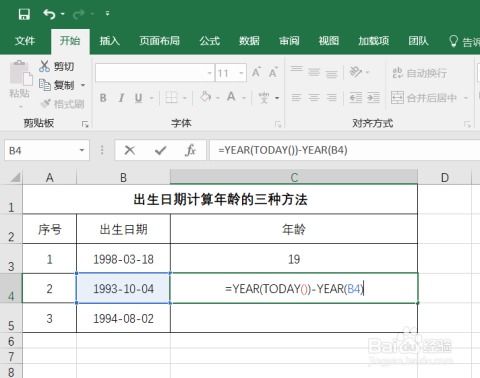Open the Font Color dropdown arrow

pos(244,98)
